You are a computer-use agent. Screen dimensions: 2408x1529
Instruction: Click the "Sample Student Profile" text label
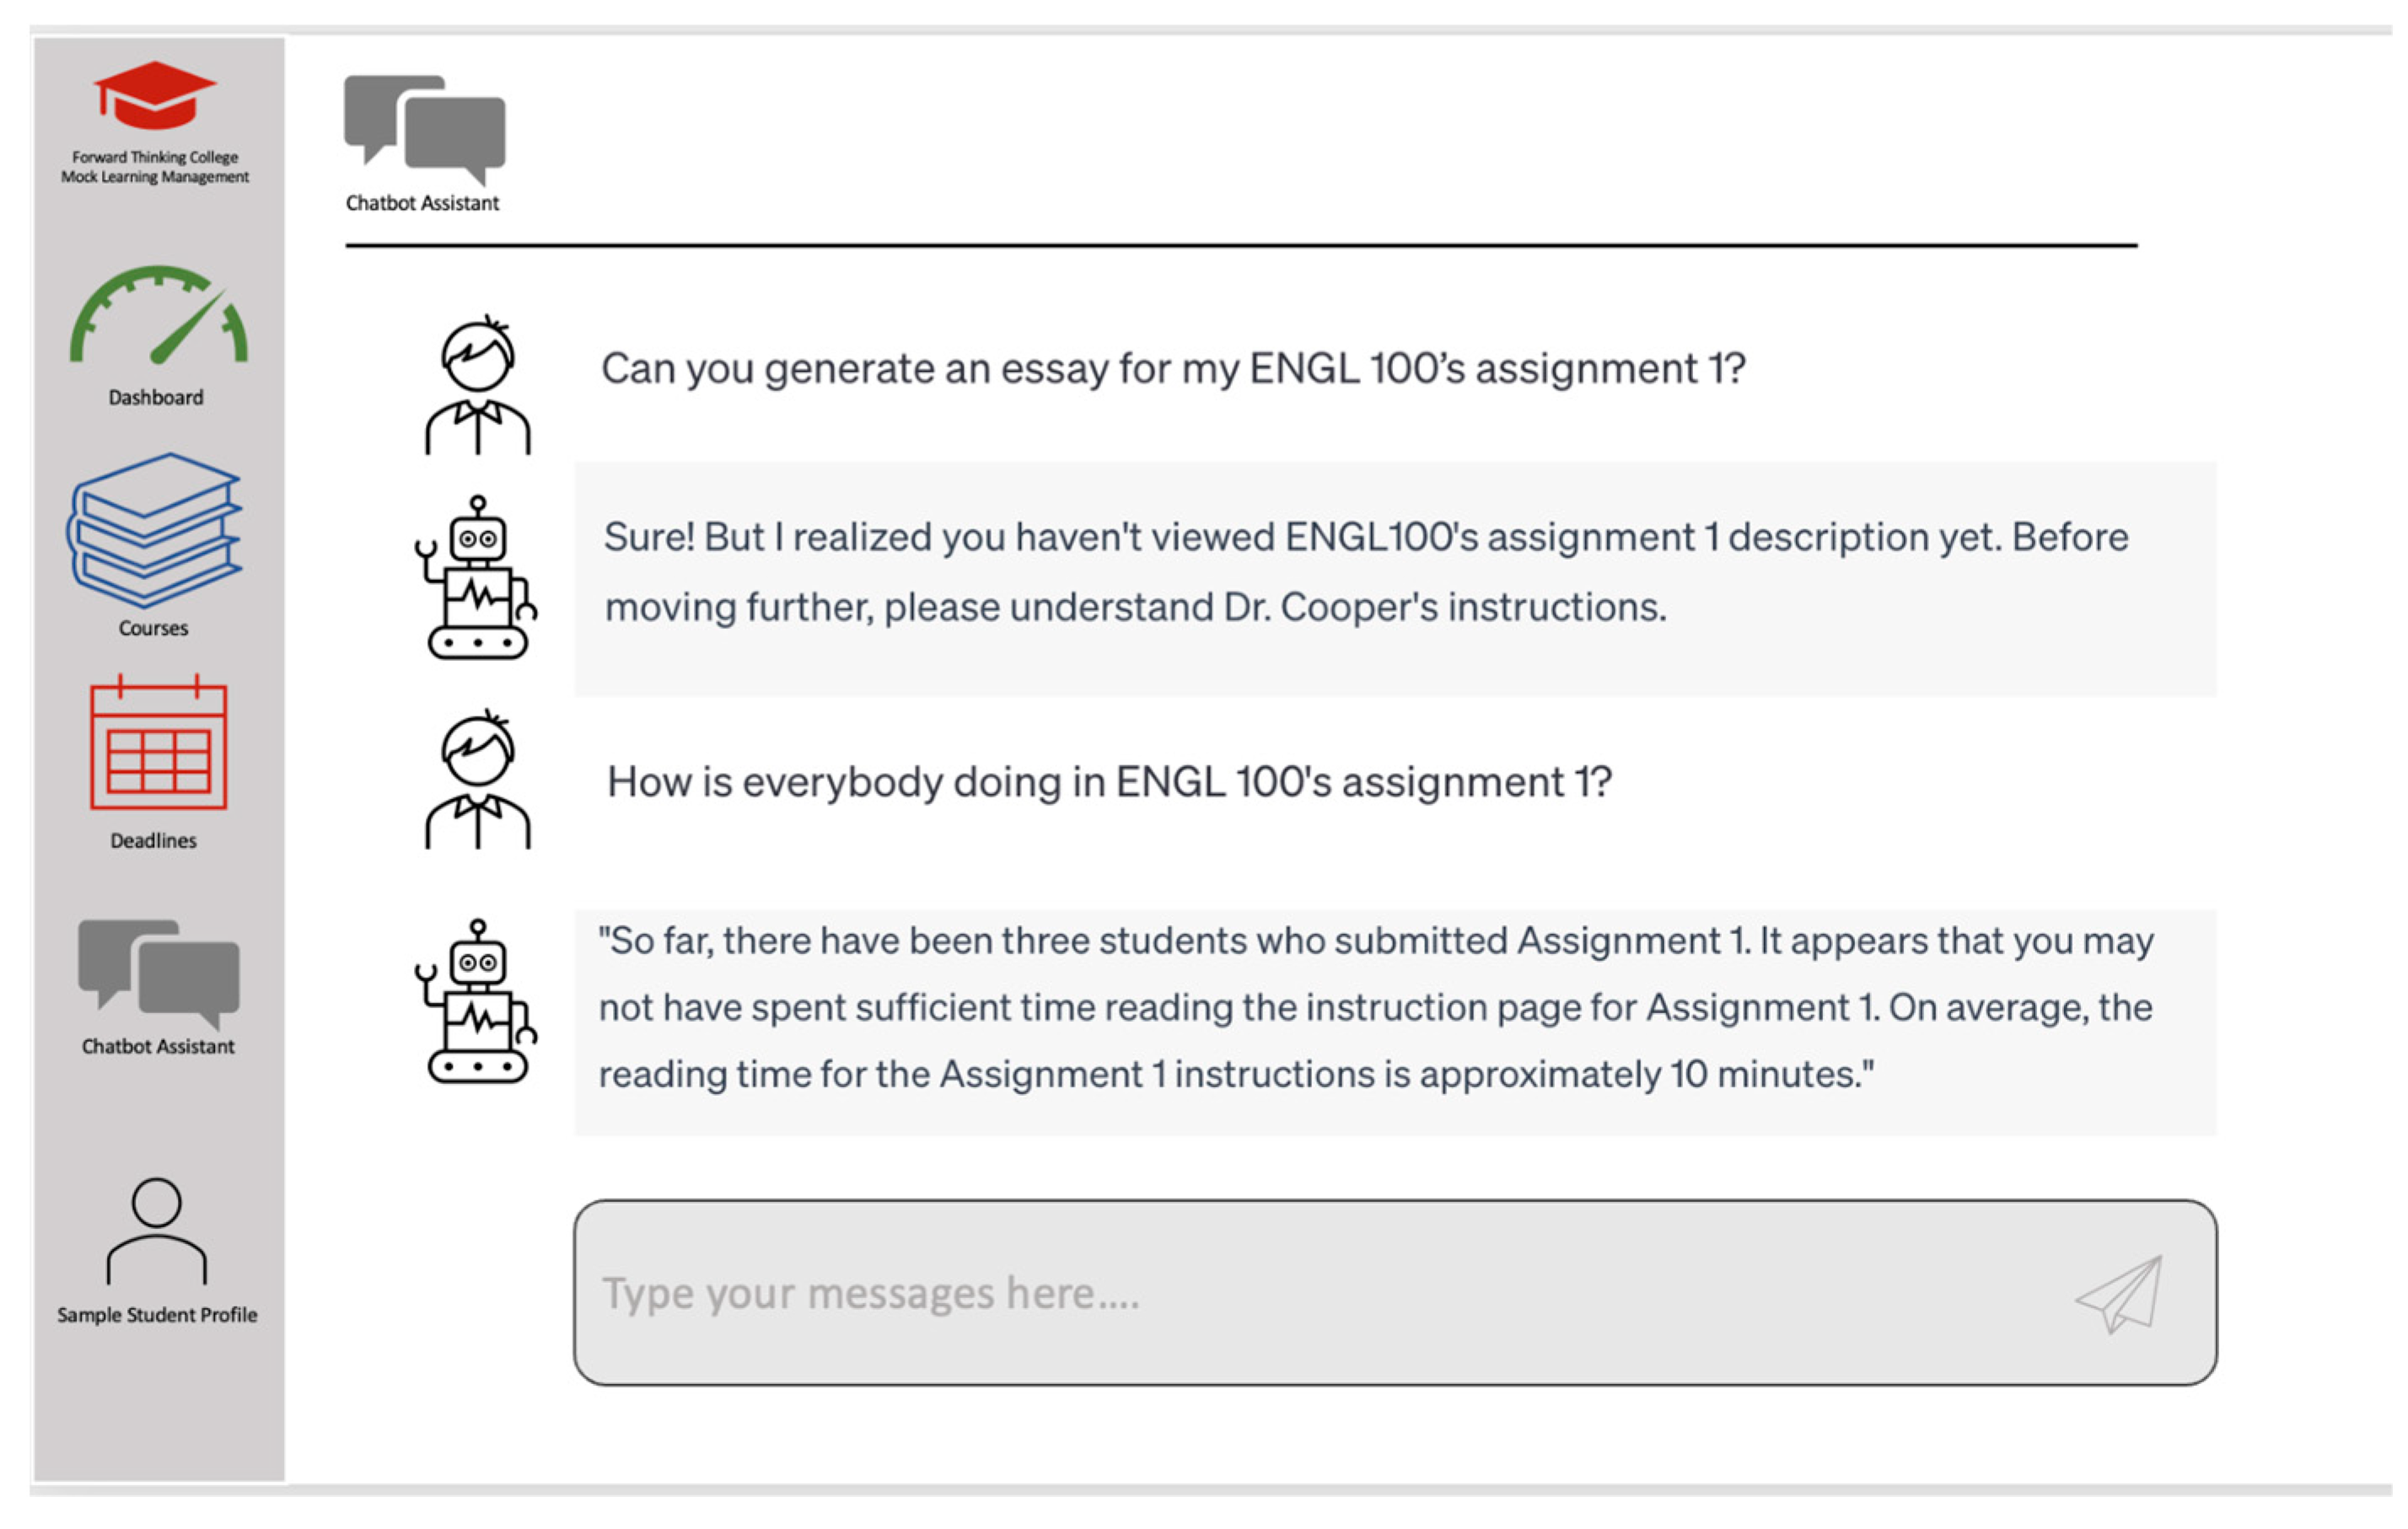[x=157, y=1315]
